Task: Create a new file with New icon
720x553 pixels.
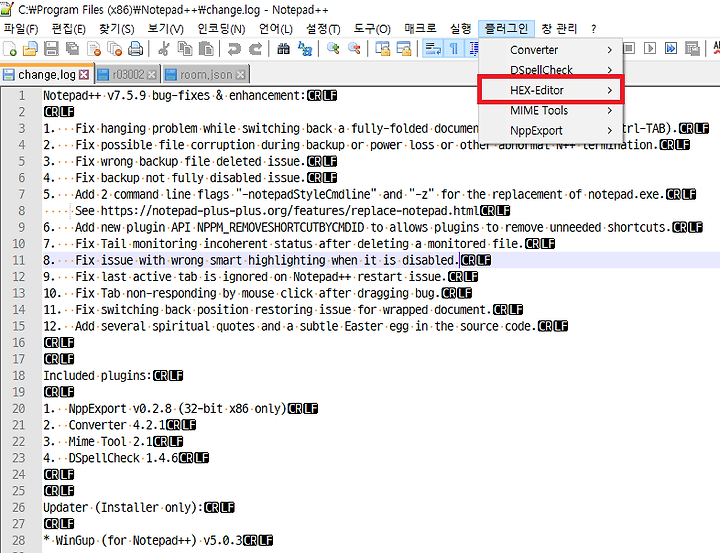Action: tap(10, 49)
